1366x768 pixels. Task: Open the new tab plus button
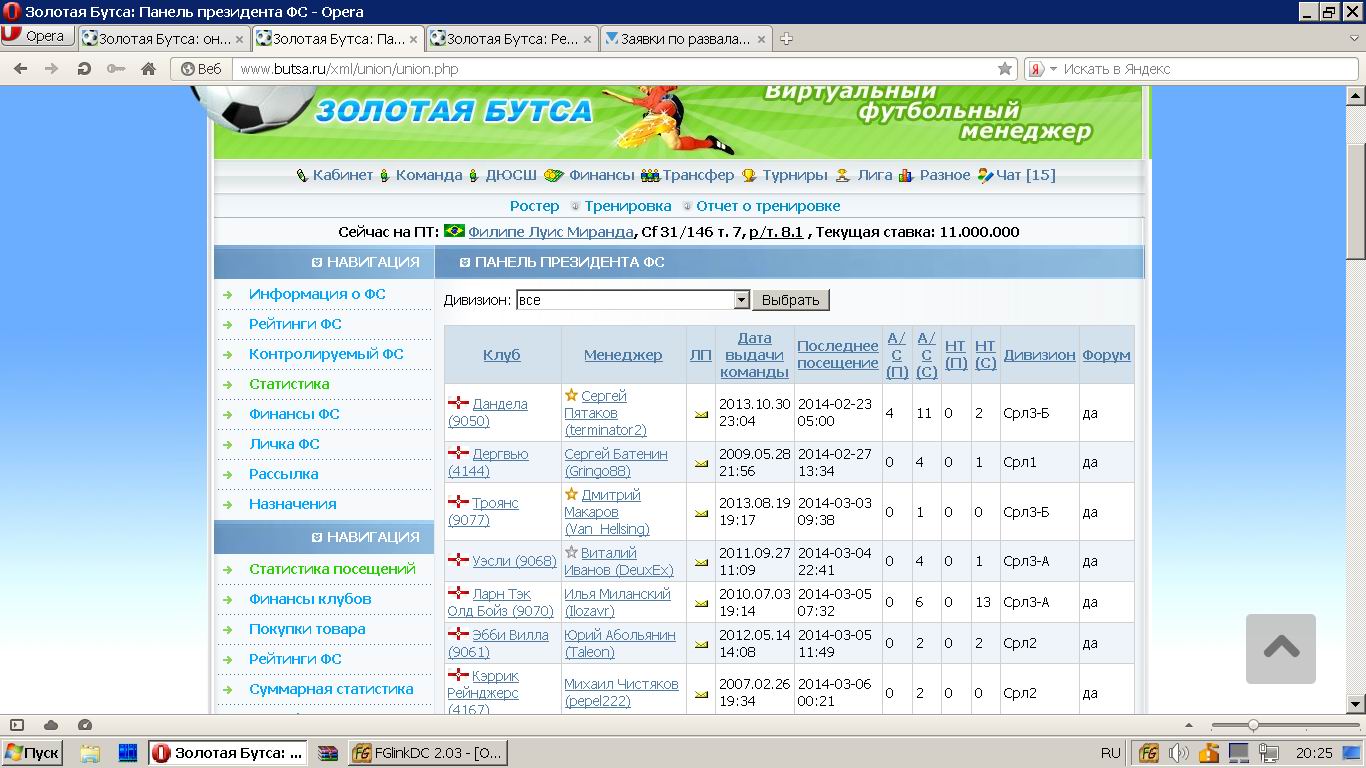pyautogui.click(x=786, y=39)
